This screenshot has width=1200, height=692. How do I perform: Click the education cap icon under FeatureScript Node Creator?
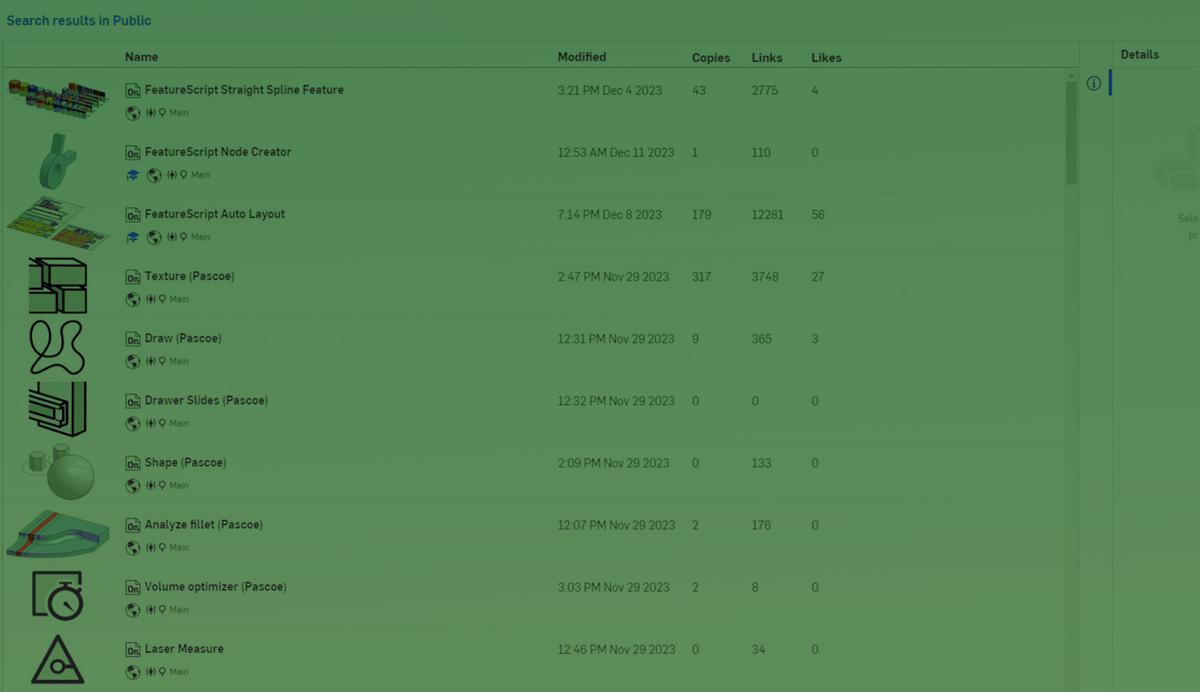(x=132, y=176)
